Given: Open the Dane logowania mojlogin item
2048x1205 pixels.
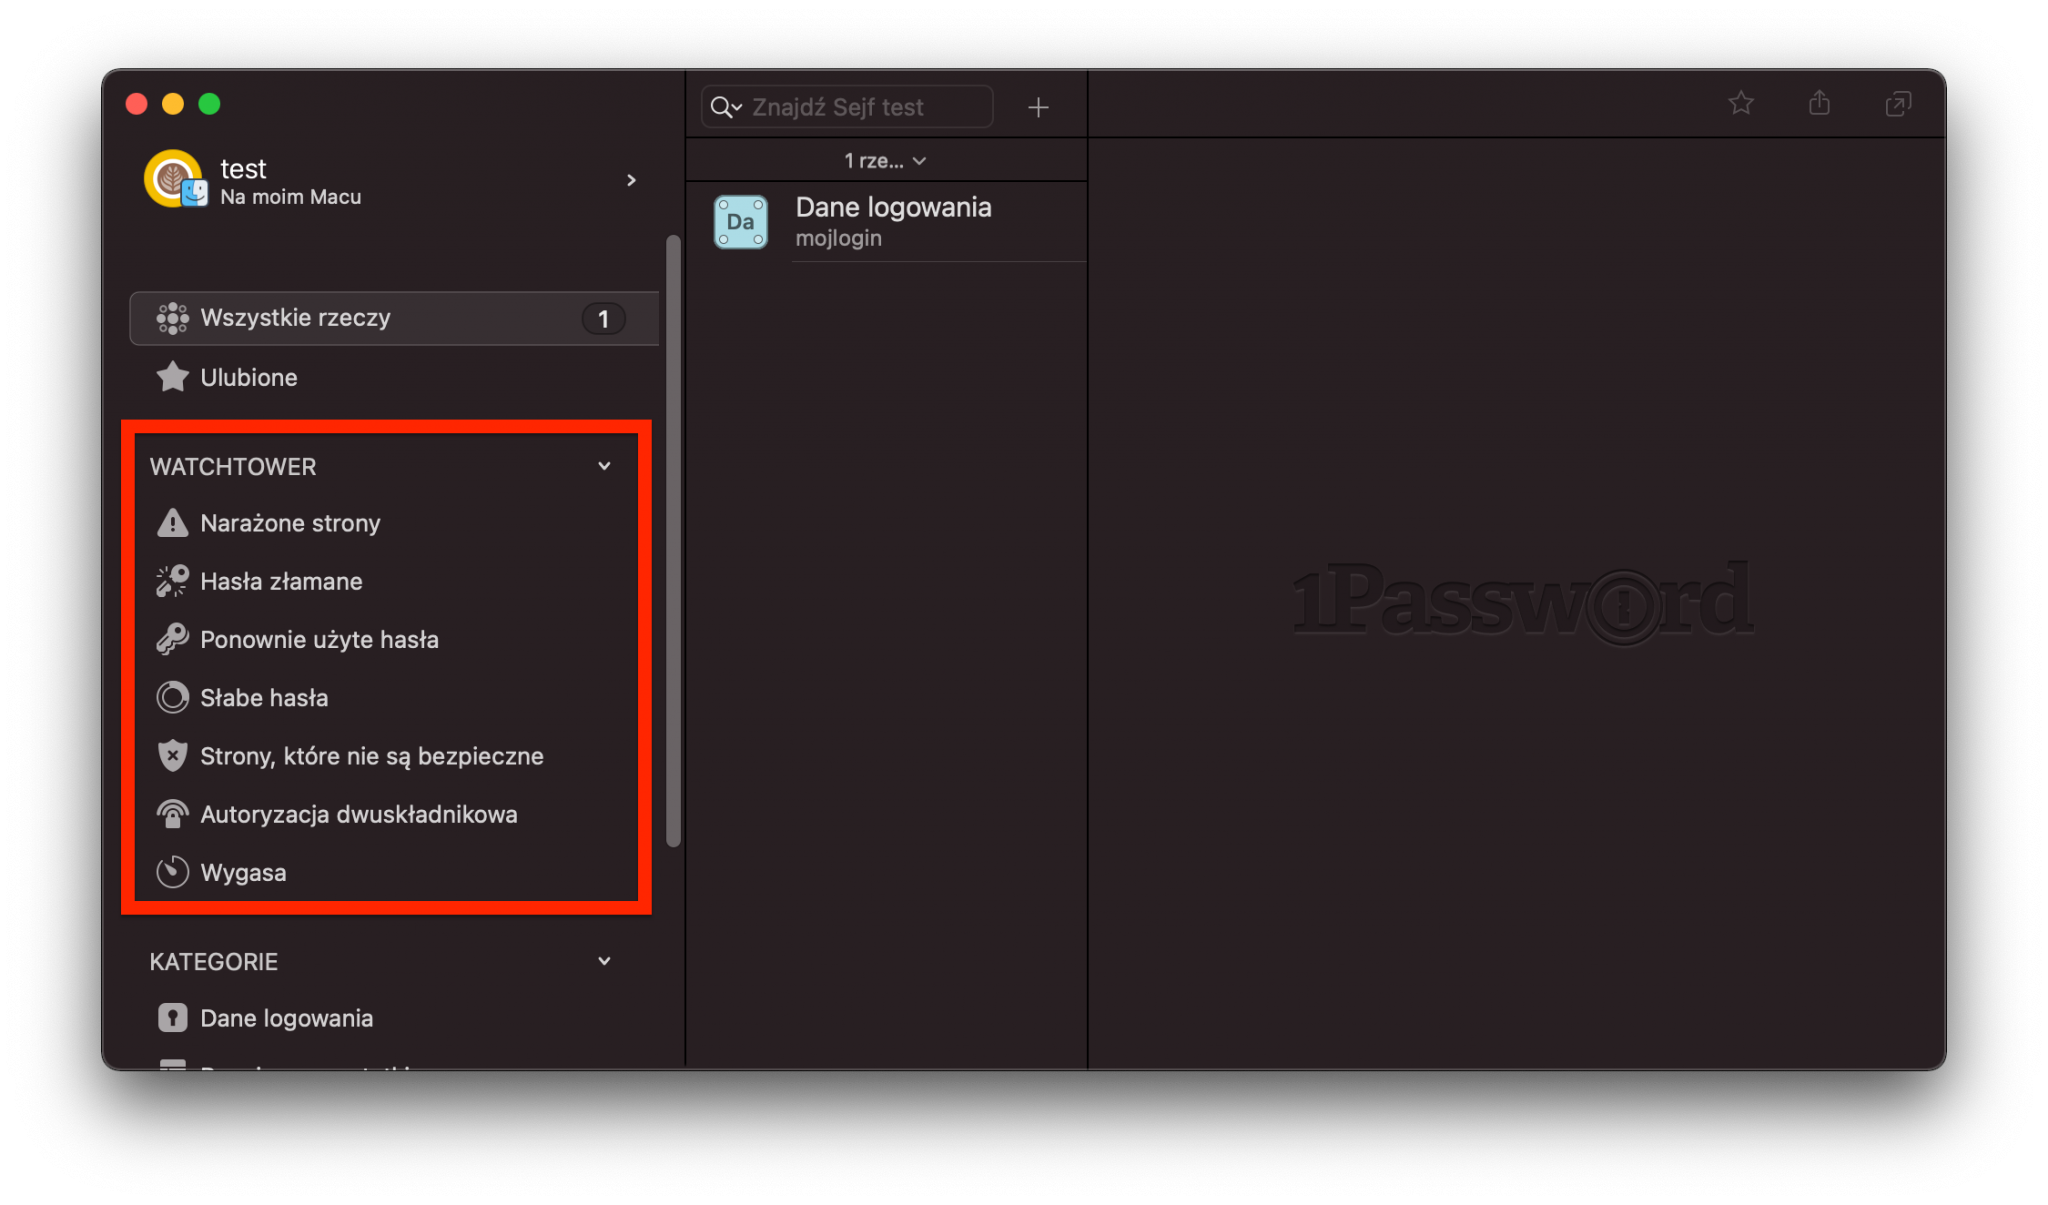Looking at the screenshot, I should click(x=887, y=222).
